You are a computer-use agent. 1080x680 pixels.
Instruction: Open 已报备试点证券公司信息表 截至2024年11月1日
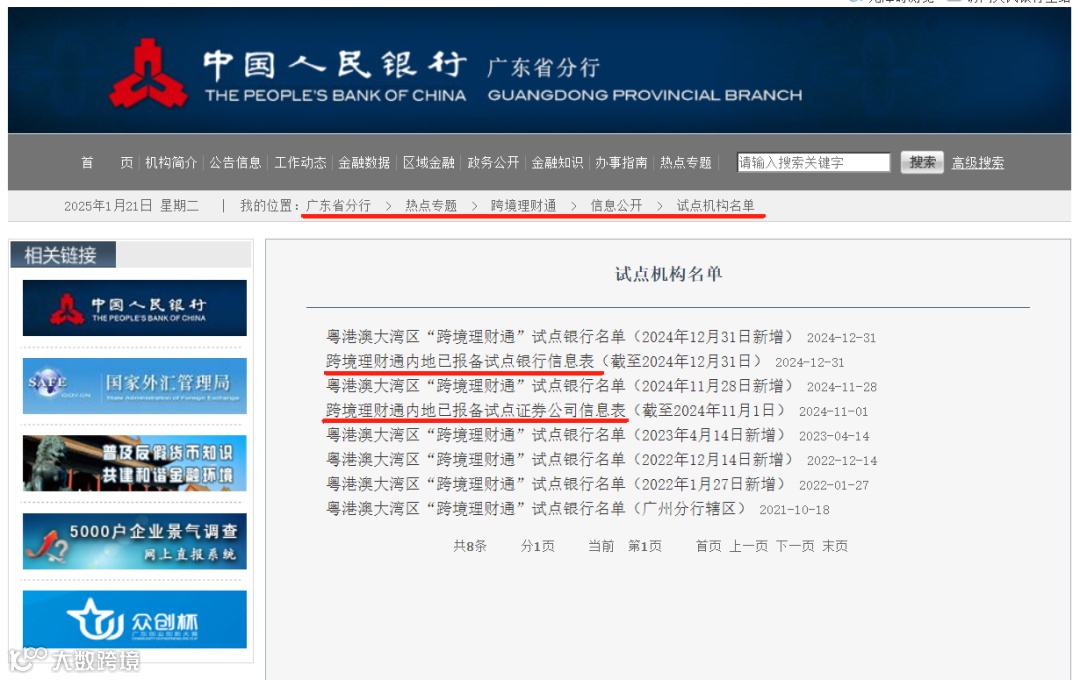pos(556,411)
